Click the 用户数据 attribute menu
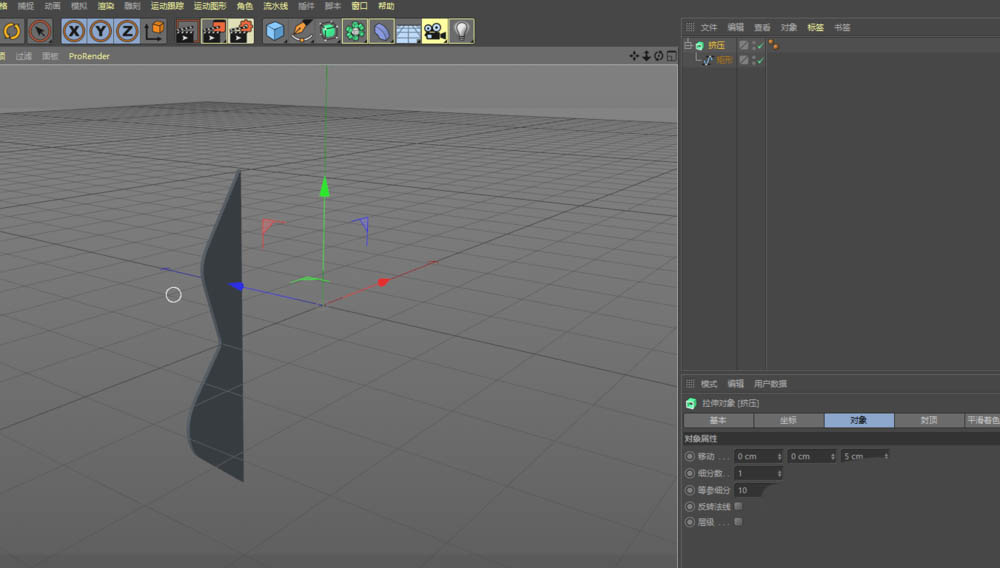Image resolution: width=1000 pixels, height=568 pixels. [770, 384]
